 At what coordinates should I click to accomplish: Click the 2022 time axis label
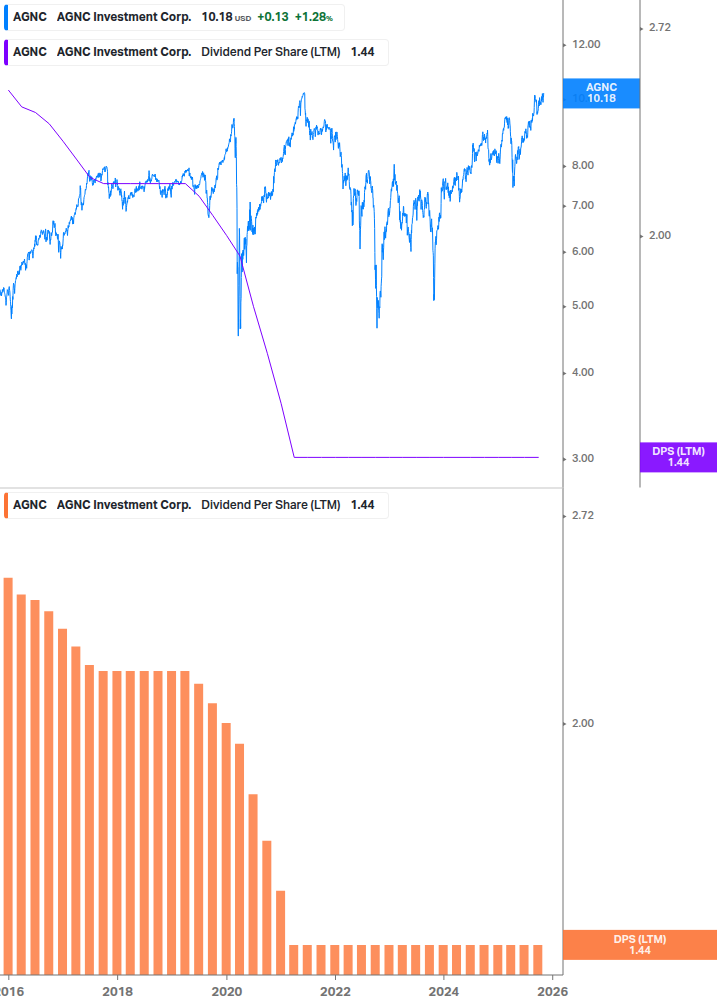tap(335, 992)
